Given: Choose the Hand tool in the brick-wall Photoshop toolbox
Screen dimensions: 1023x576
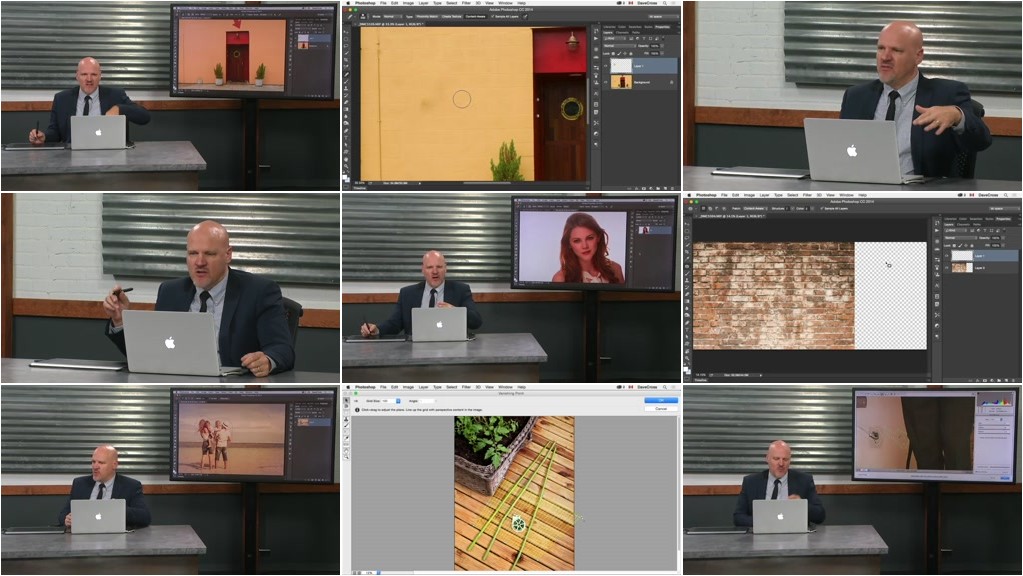Looking at the screenshot, I should click(x=687, y=352).
